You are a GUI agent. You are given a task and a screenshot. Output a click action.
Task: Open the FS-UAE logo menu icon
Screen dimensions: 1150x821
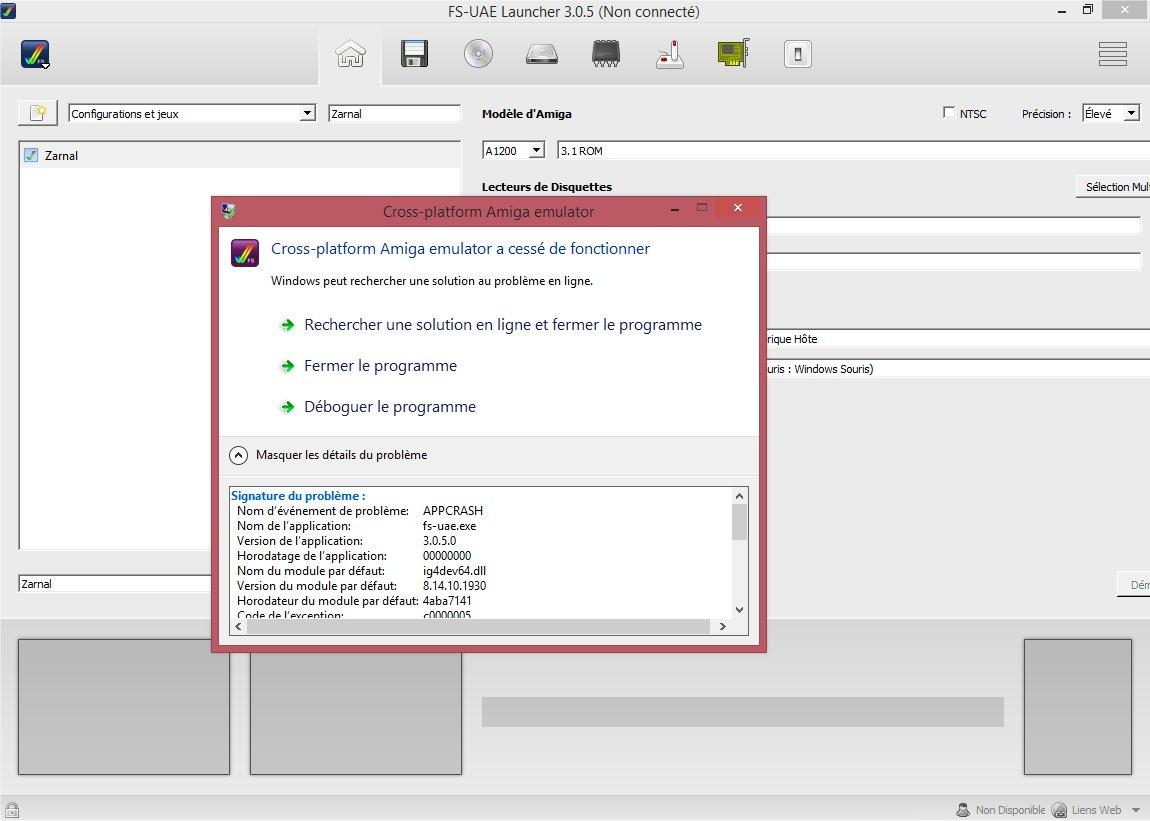(35, 54)
